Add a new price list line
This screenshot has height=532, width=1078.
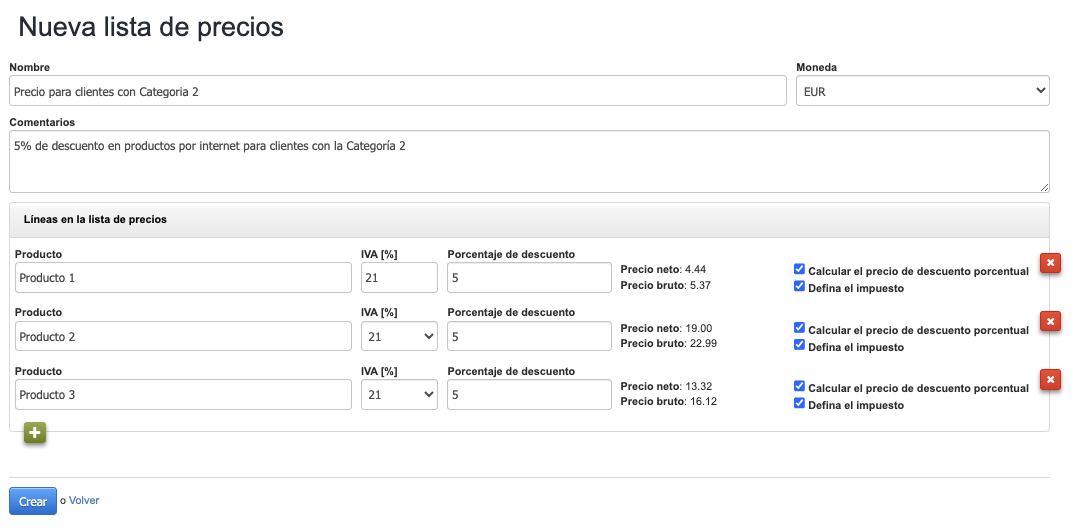[35, 433]
